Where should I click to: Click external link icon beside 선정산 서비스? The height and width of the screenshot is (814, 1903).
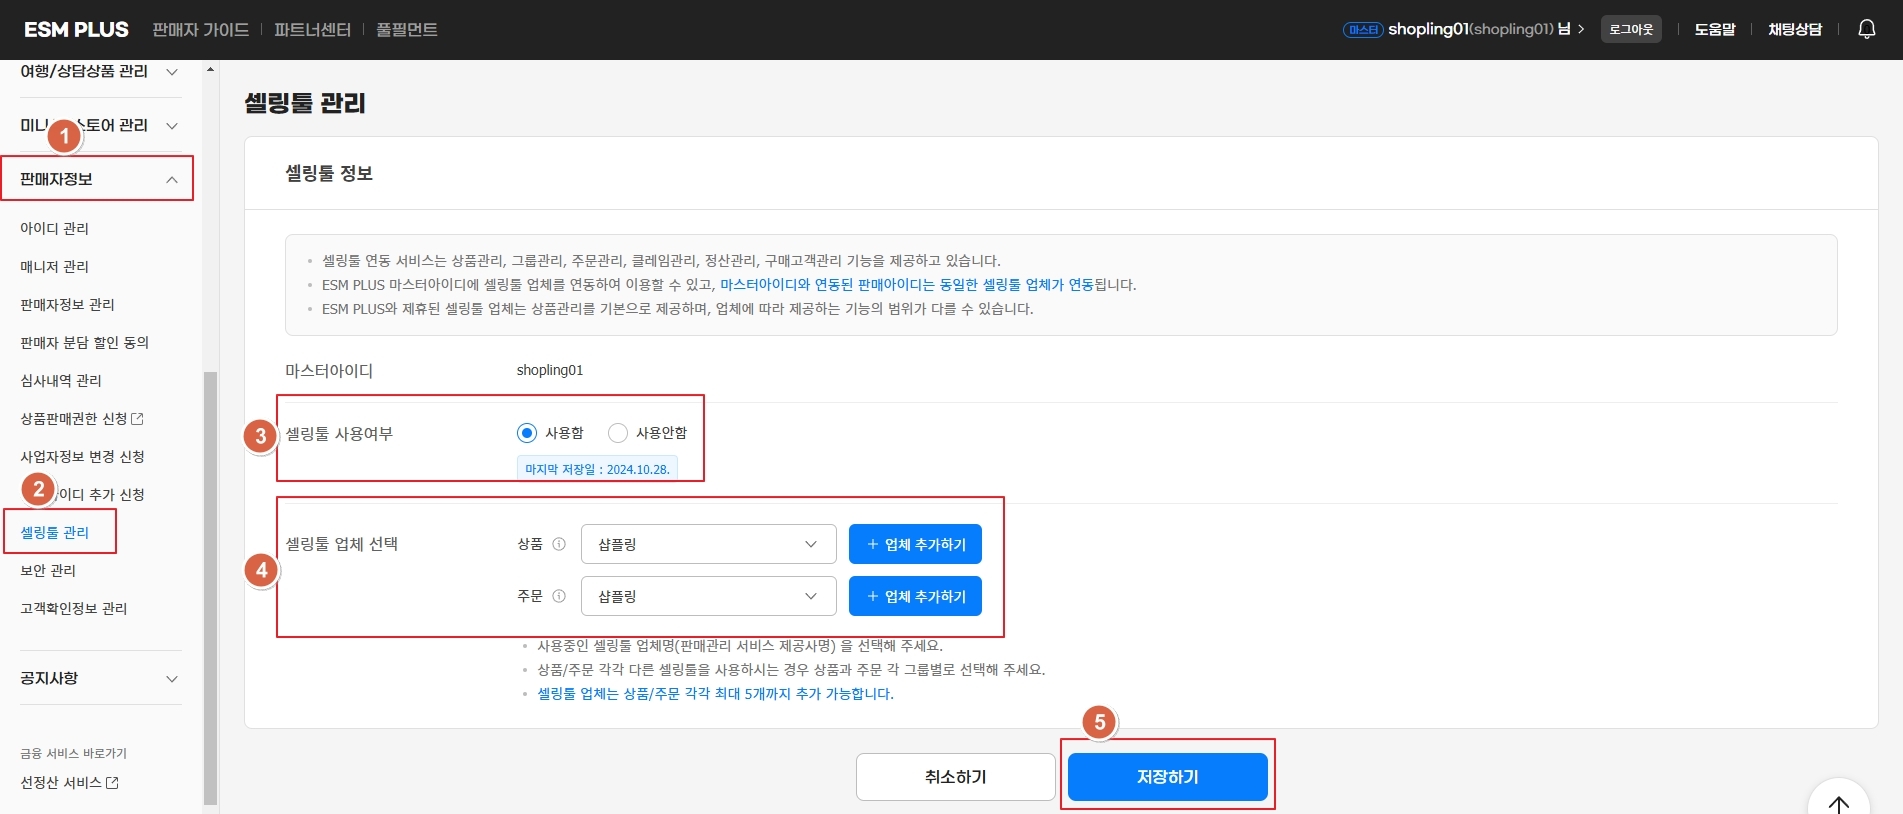113,783
